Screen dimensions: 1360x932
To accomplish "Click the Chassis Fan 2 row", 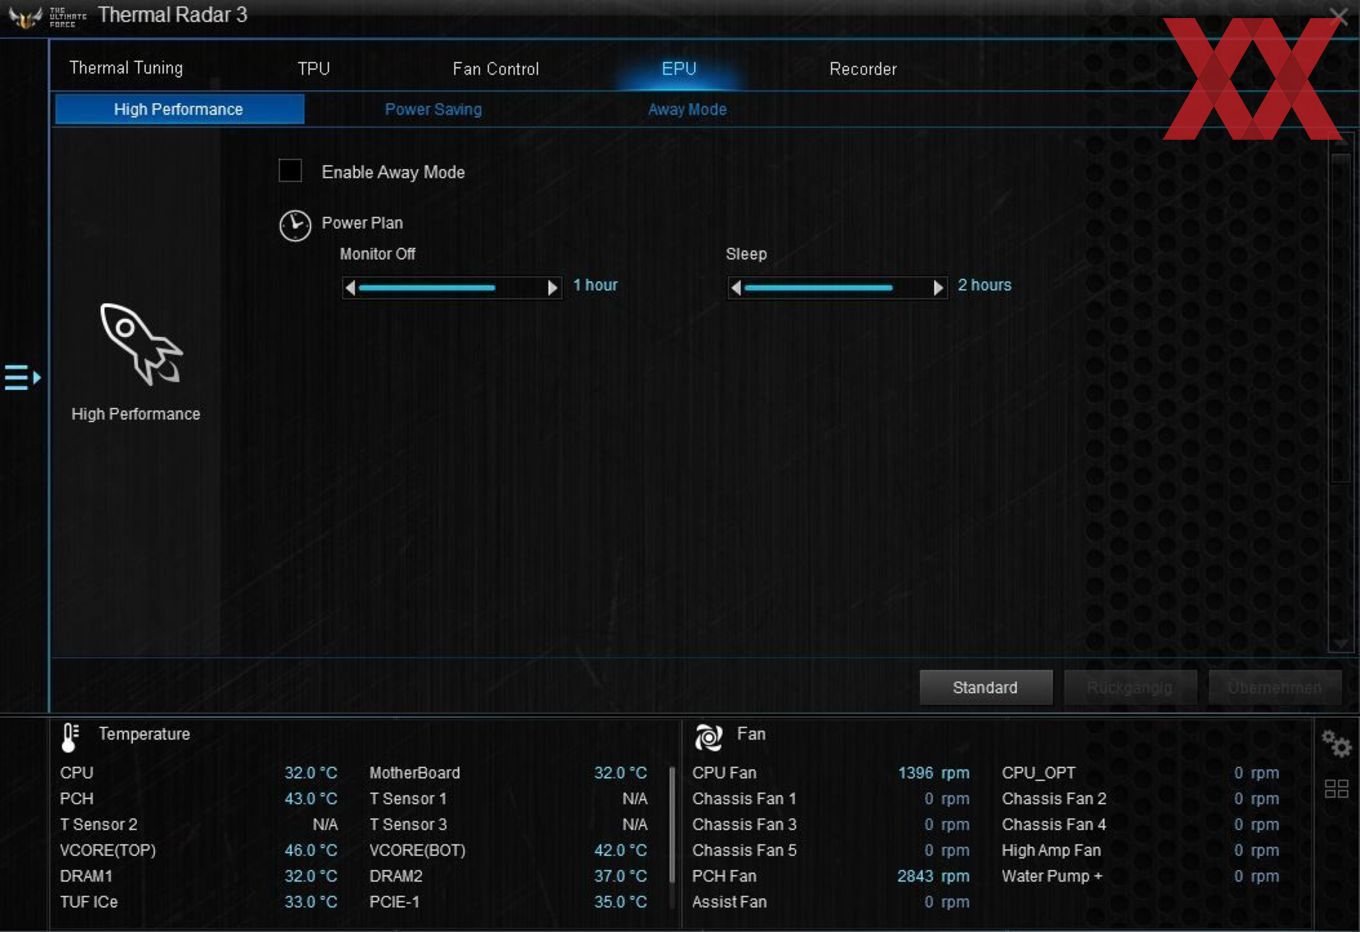I will (x=1140, y=799).
